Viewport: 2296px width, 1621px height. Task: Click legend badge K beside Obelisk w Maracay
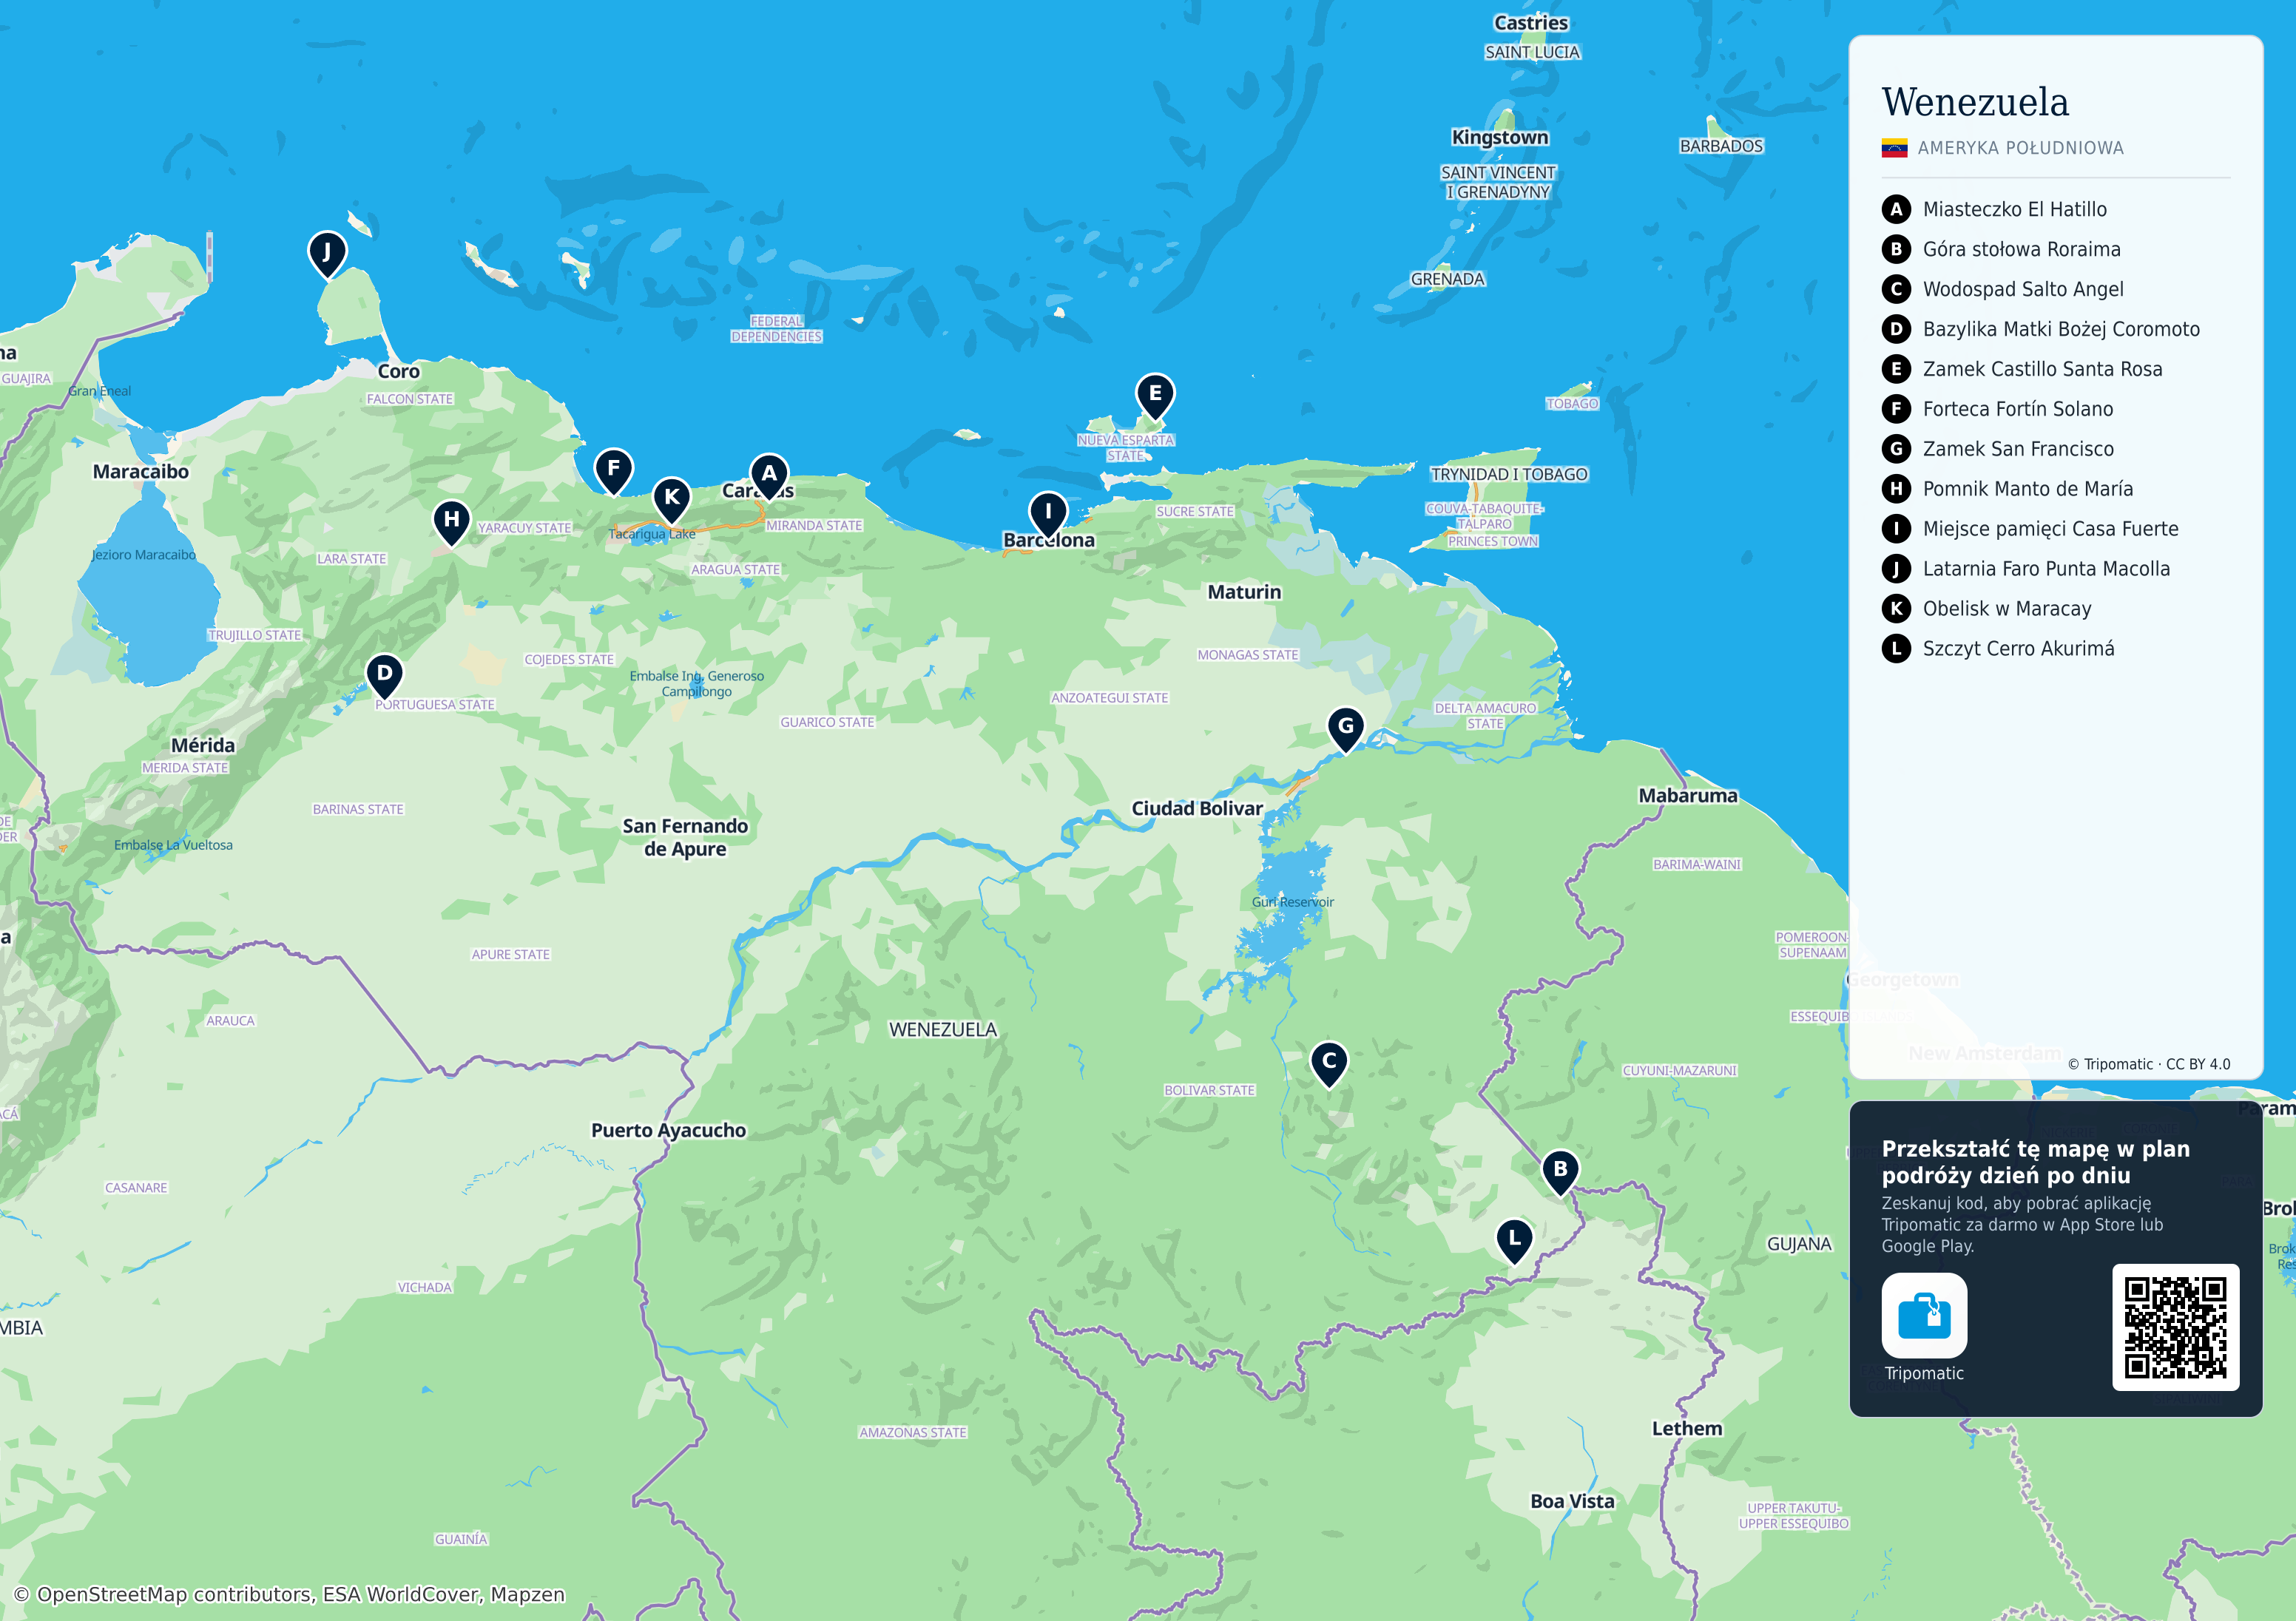[1896, 609]
